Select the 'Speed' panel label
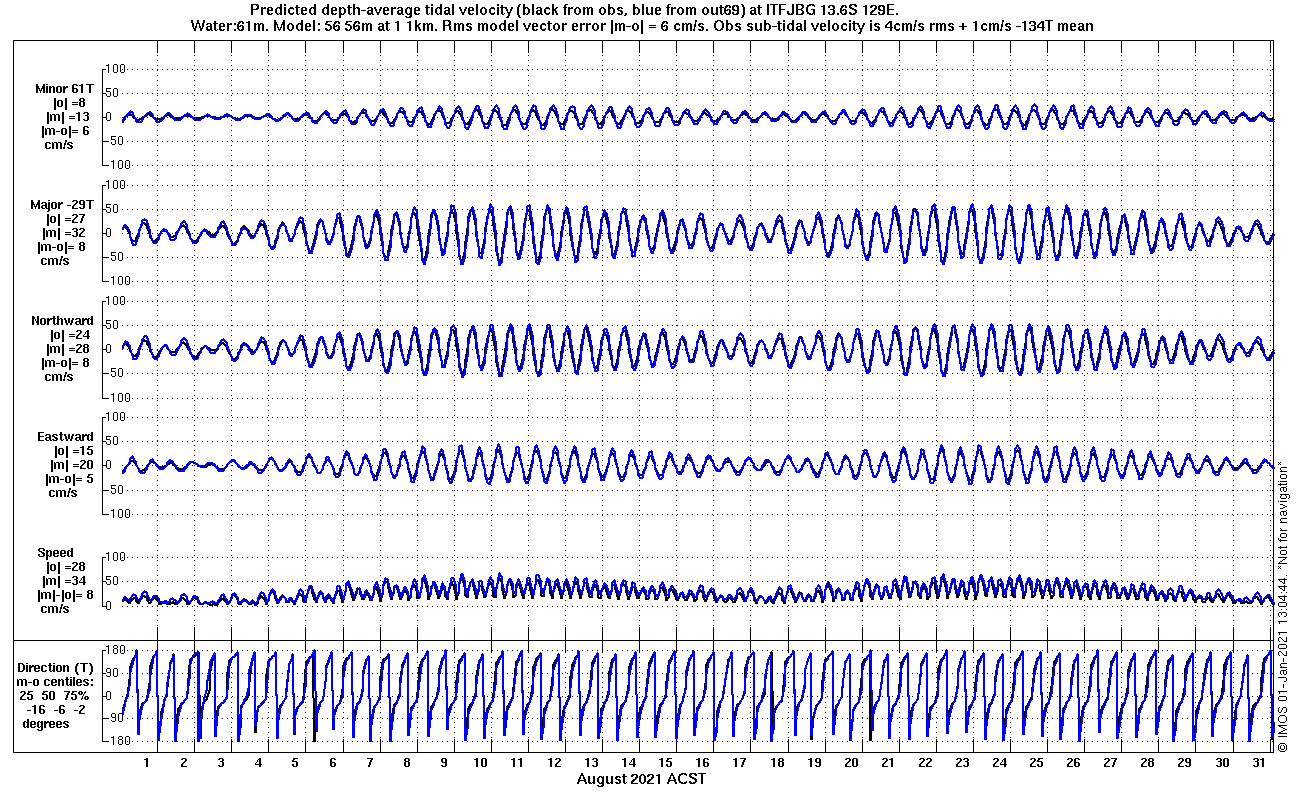This screenshot has width=1300, height=800. click(x=56, y=553)
